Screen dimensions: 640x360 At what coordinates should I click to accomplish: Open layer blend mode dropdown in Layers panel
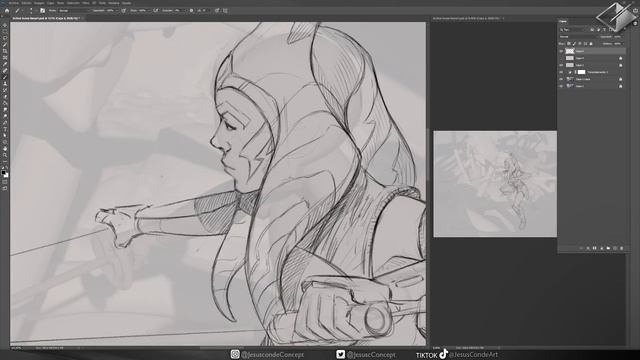click(x=578, y=37)
